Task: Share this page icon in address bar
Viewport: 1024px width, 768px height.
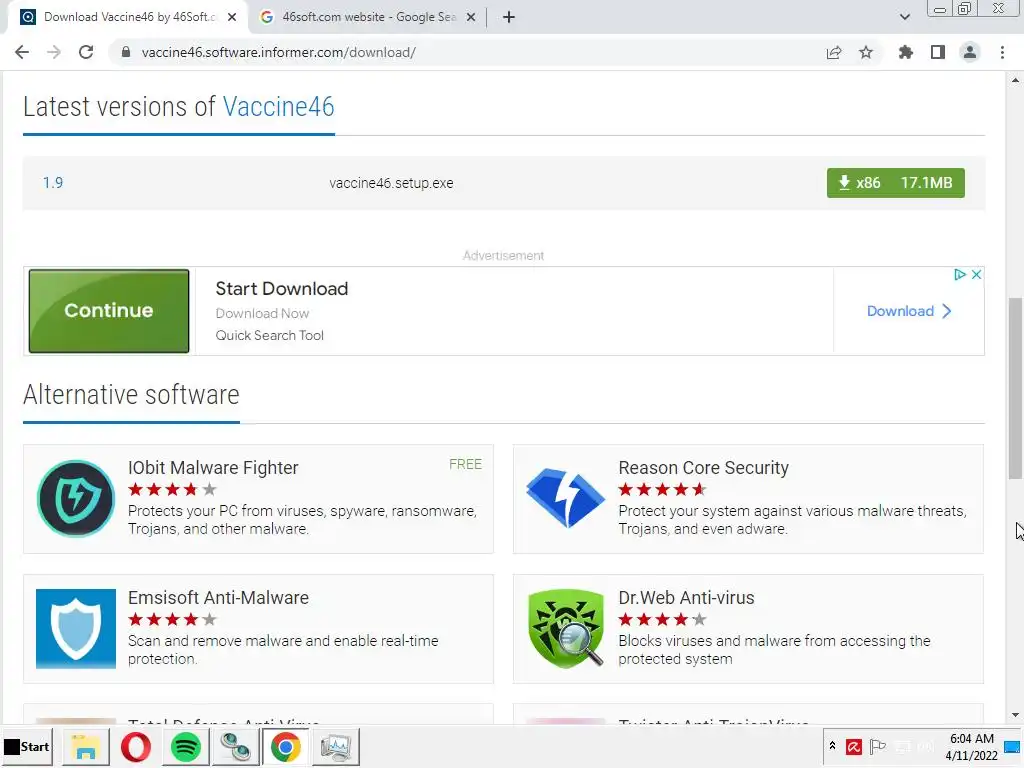Action: coord(833,52)
